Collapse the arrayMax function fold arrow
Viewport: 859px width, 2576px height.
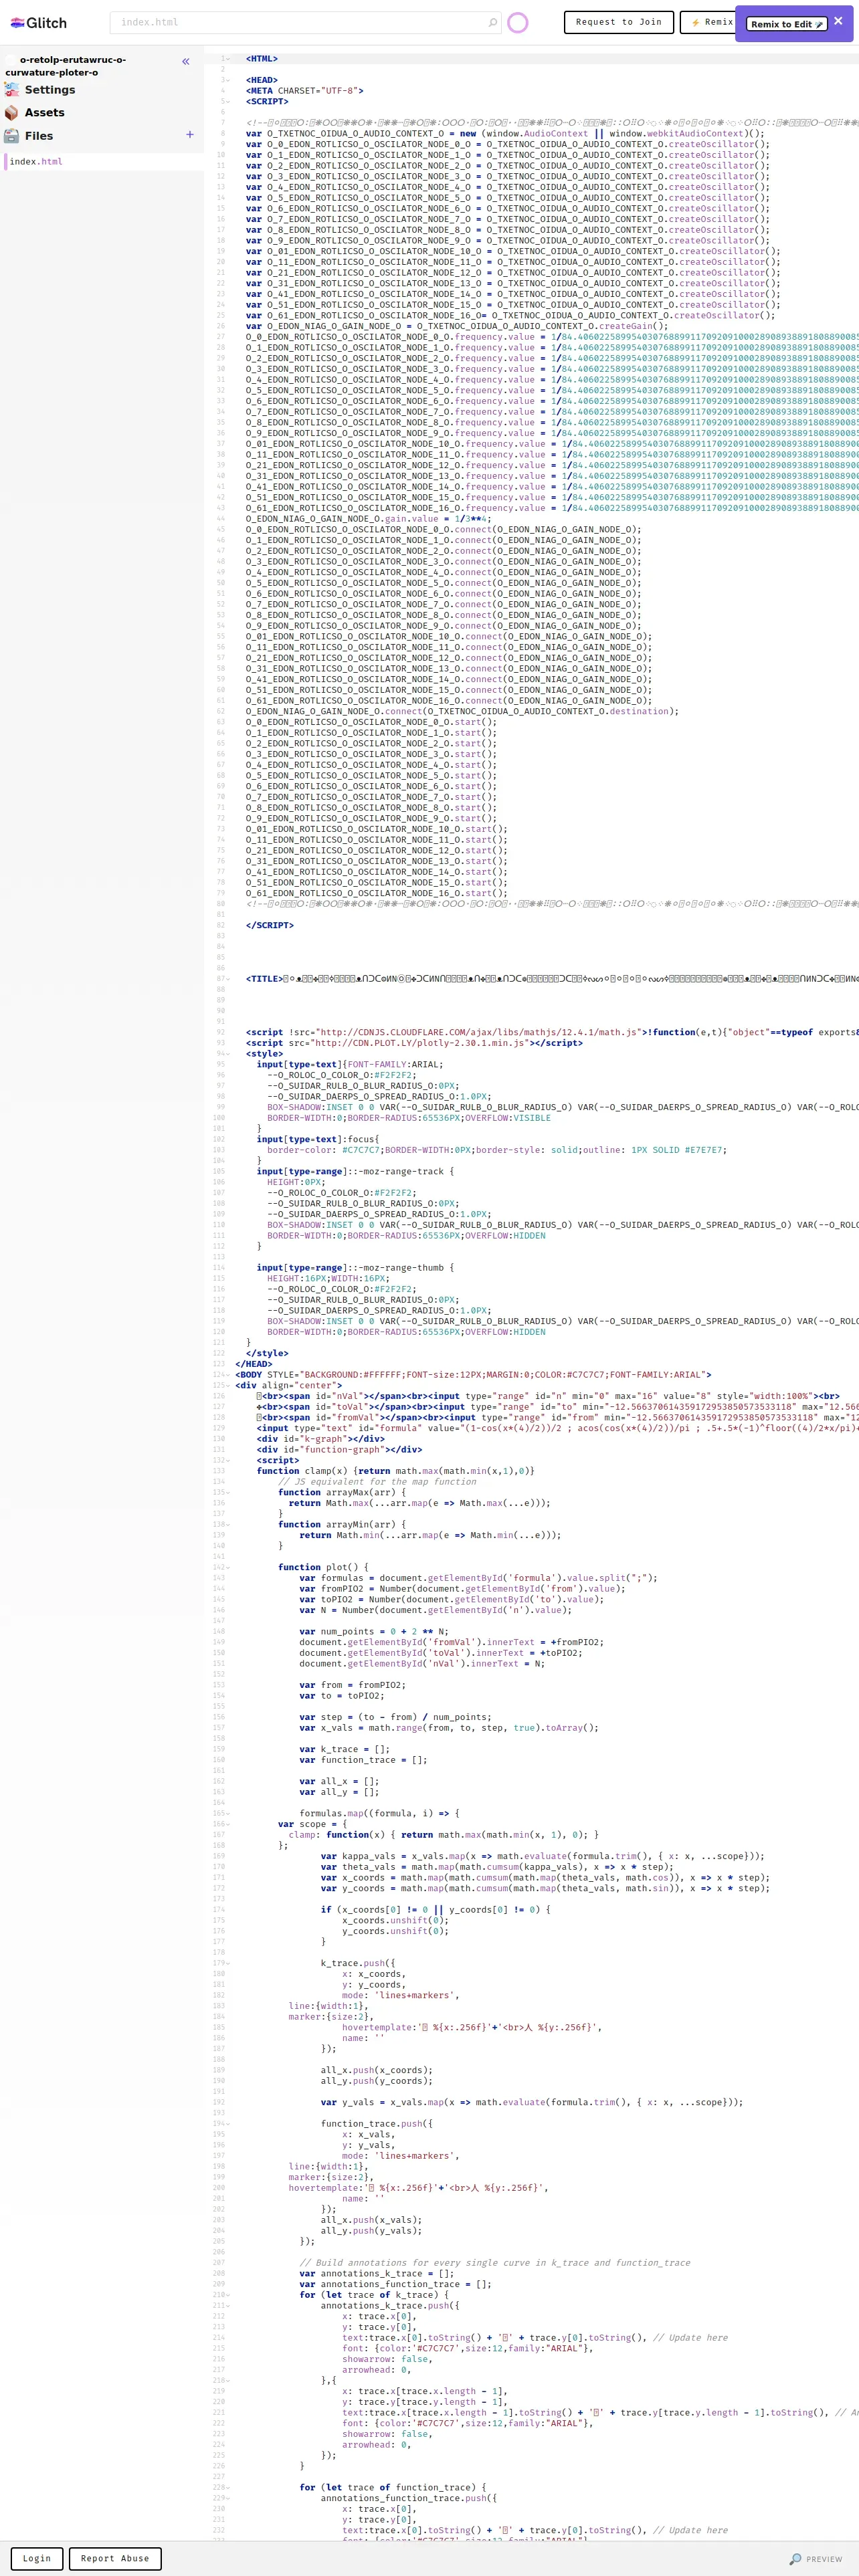coord(228,1493)
